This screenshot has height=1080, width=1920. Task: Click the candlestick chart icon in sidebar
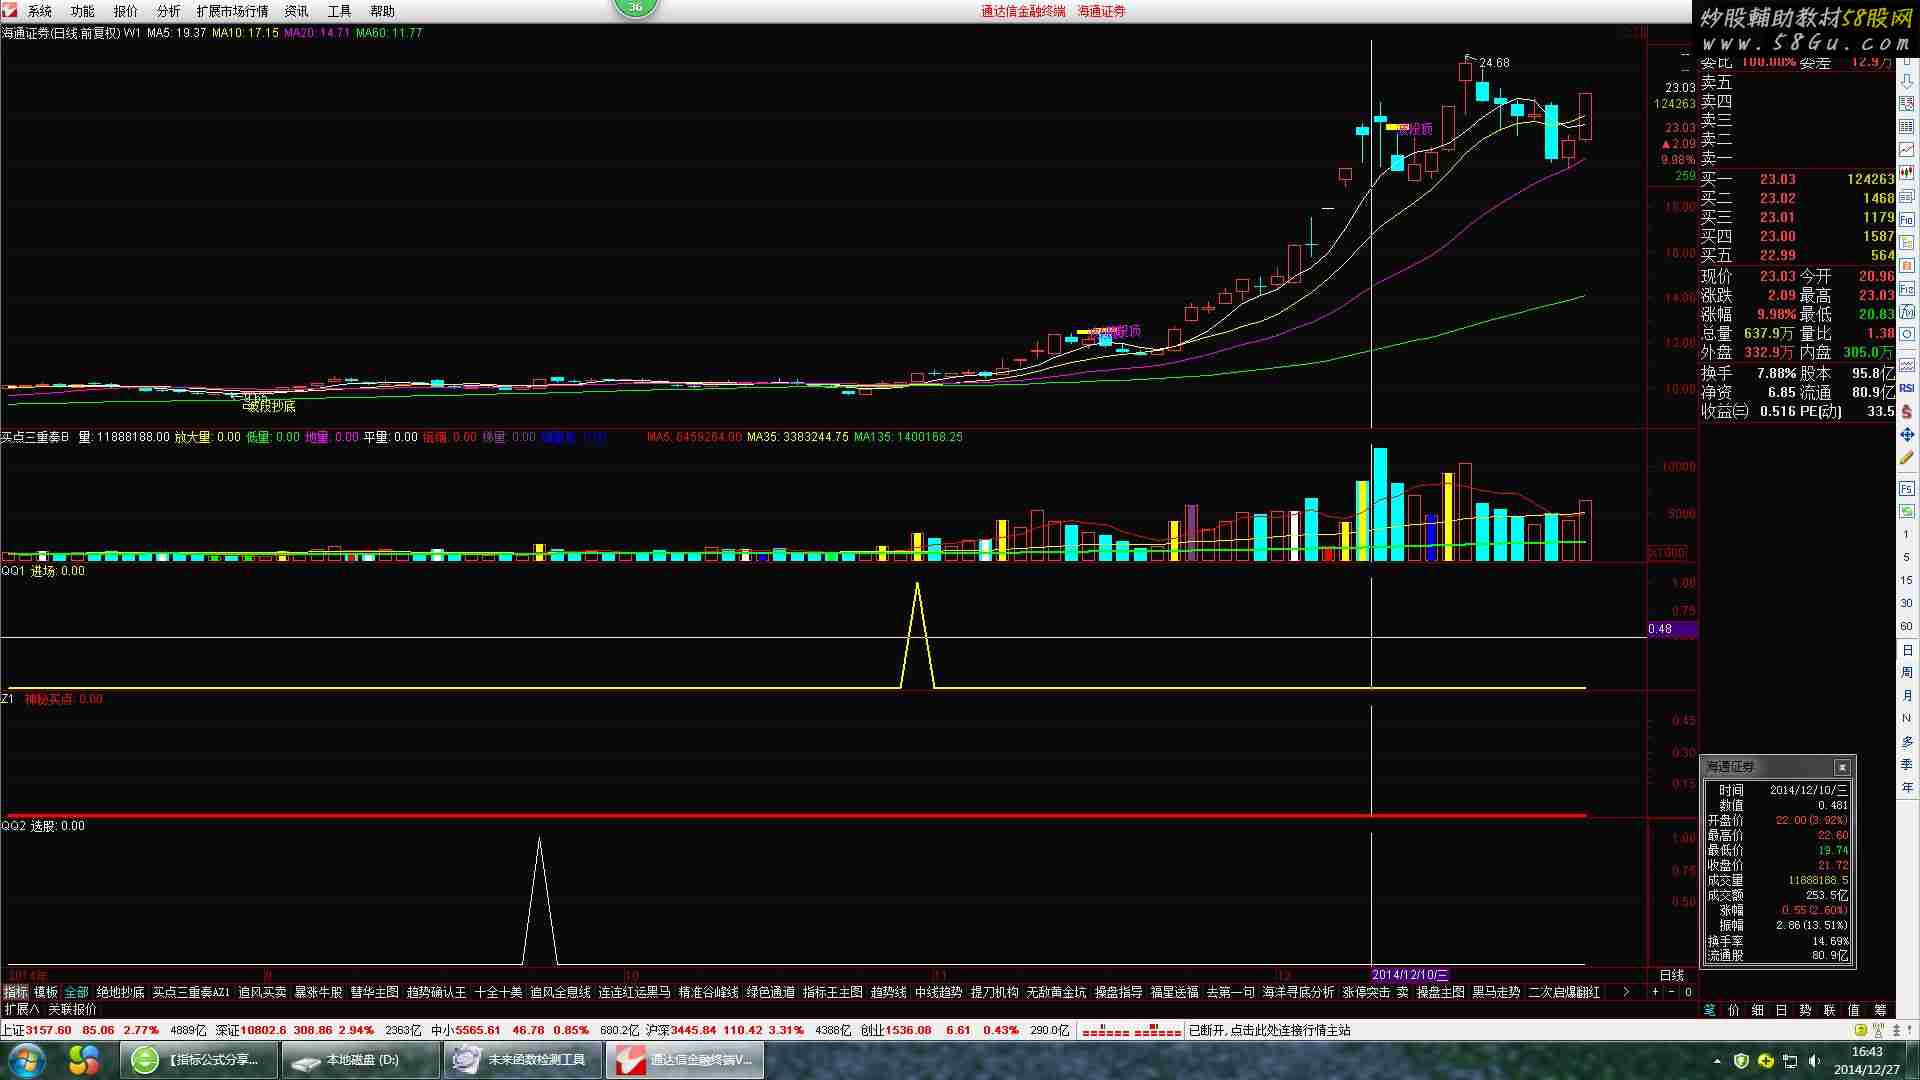point(1906,172)
